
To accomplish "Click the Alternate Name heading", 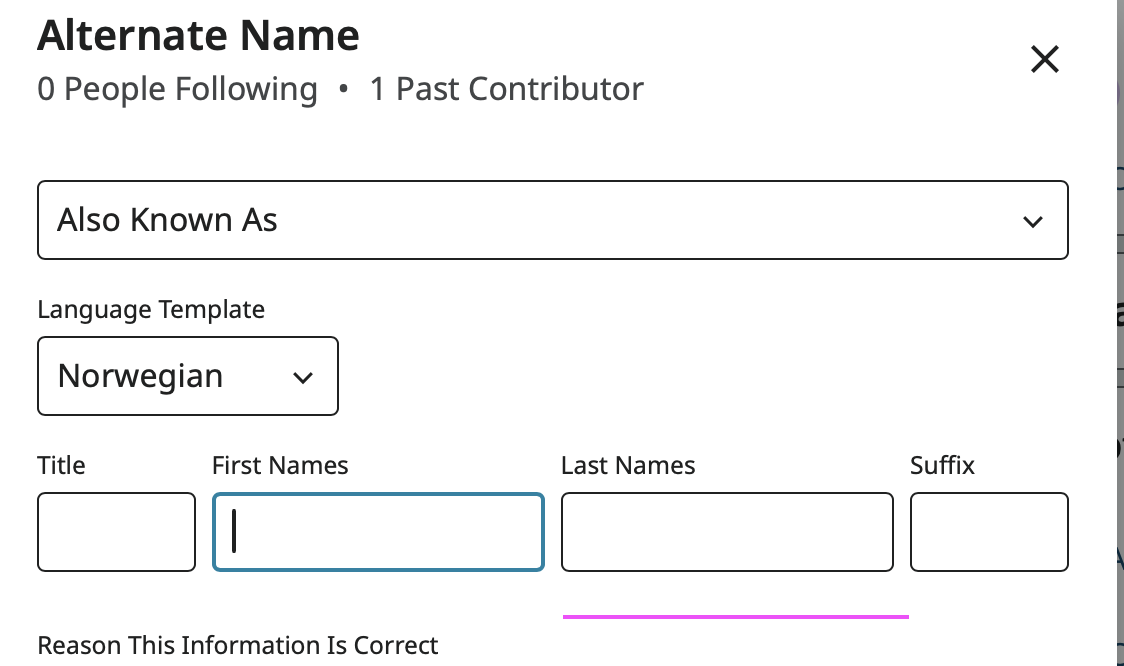I will pos(198,36).
